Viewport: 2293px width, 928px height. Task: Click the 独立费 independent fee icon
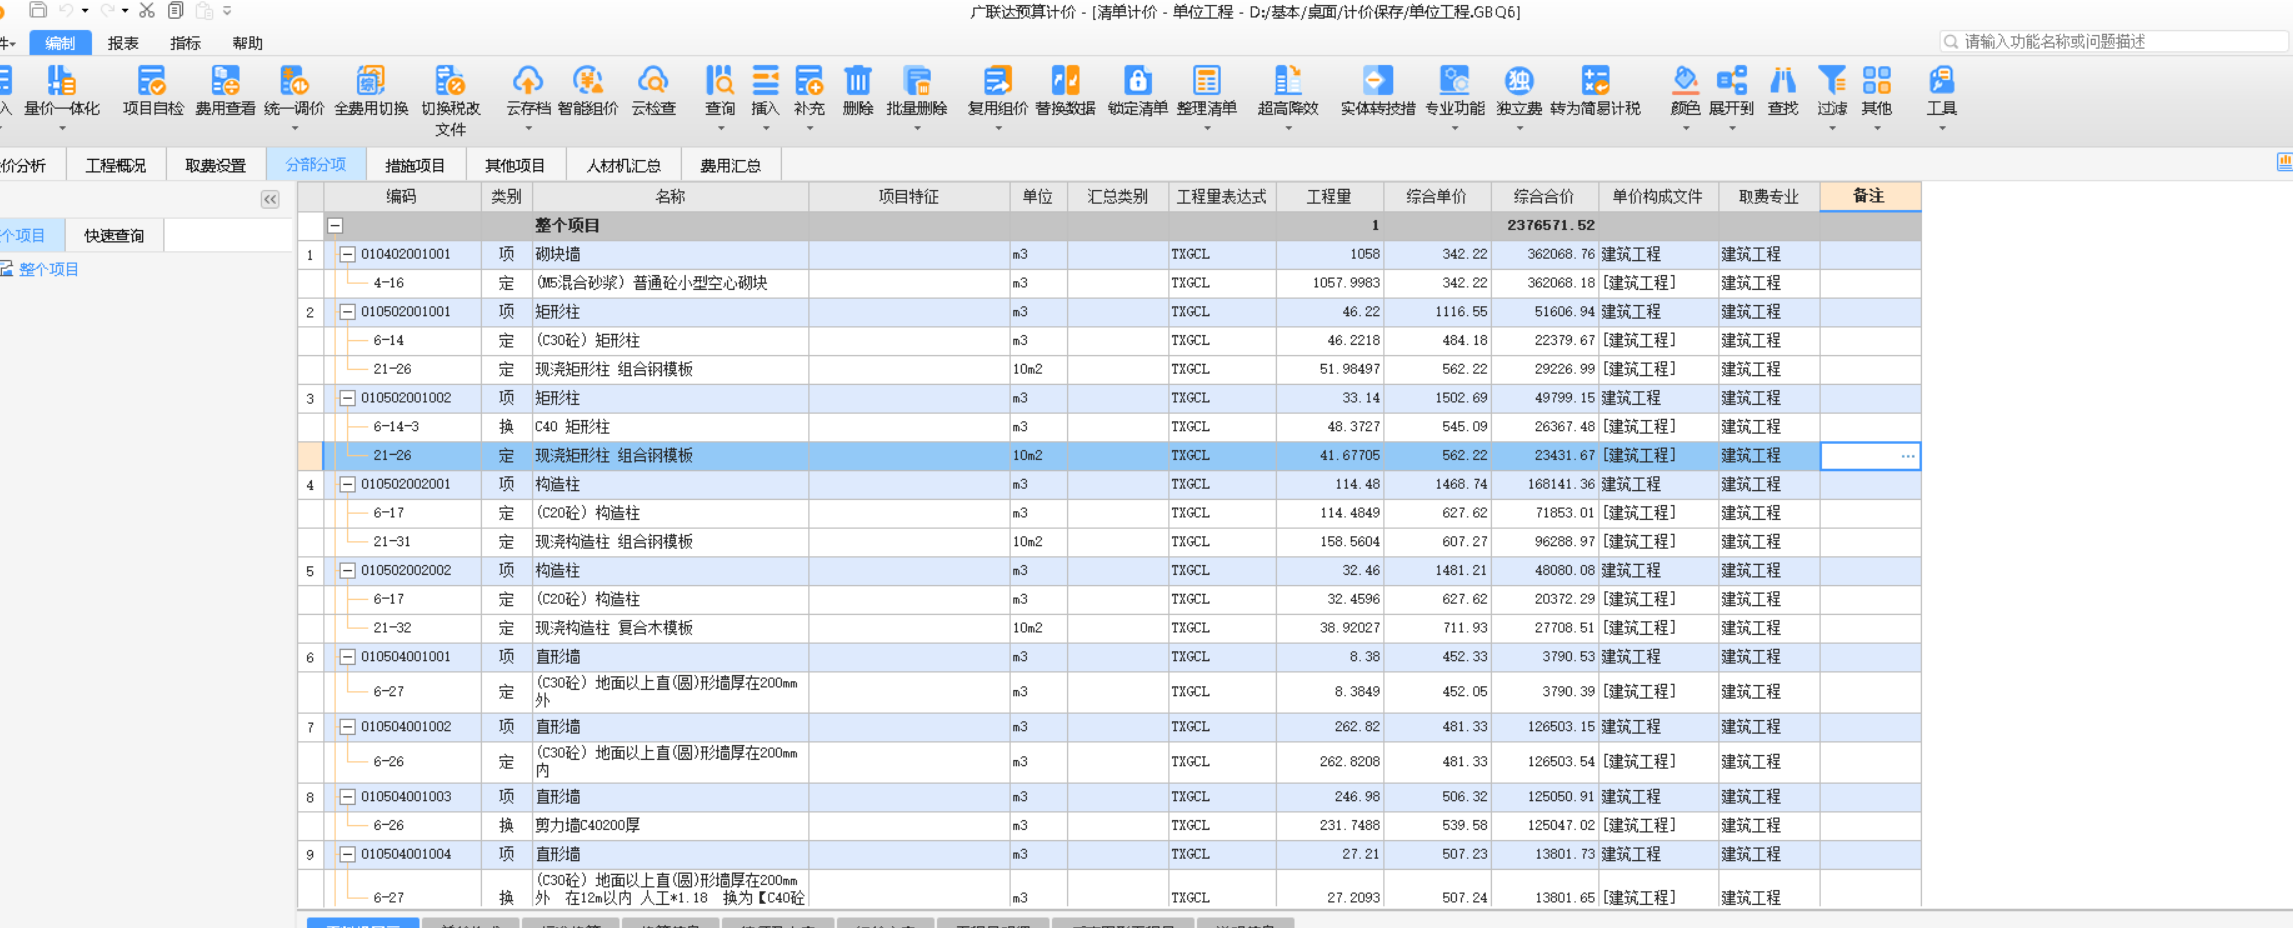(x=1519, y=81)
